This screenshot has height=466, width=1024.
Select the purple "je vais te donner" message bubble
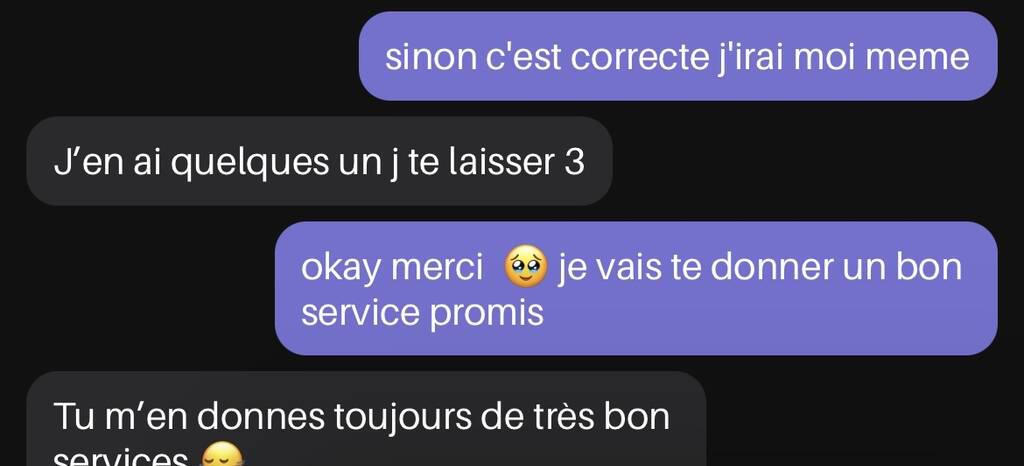(635, 288)
